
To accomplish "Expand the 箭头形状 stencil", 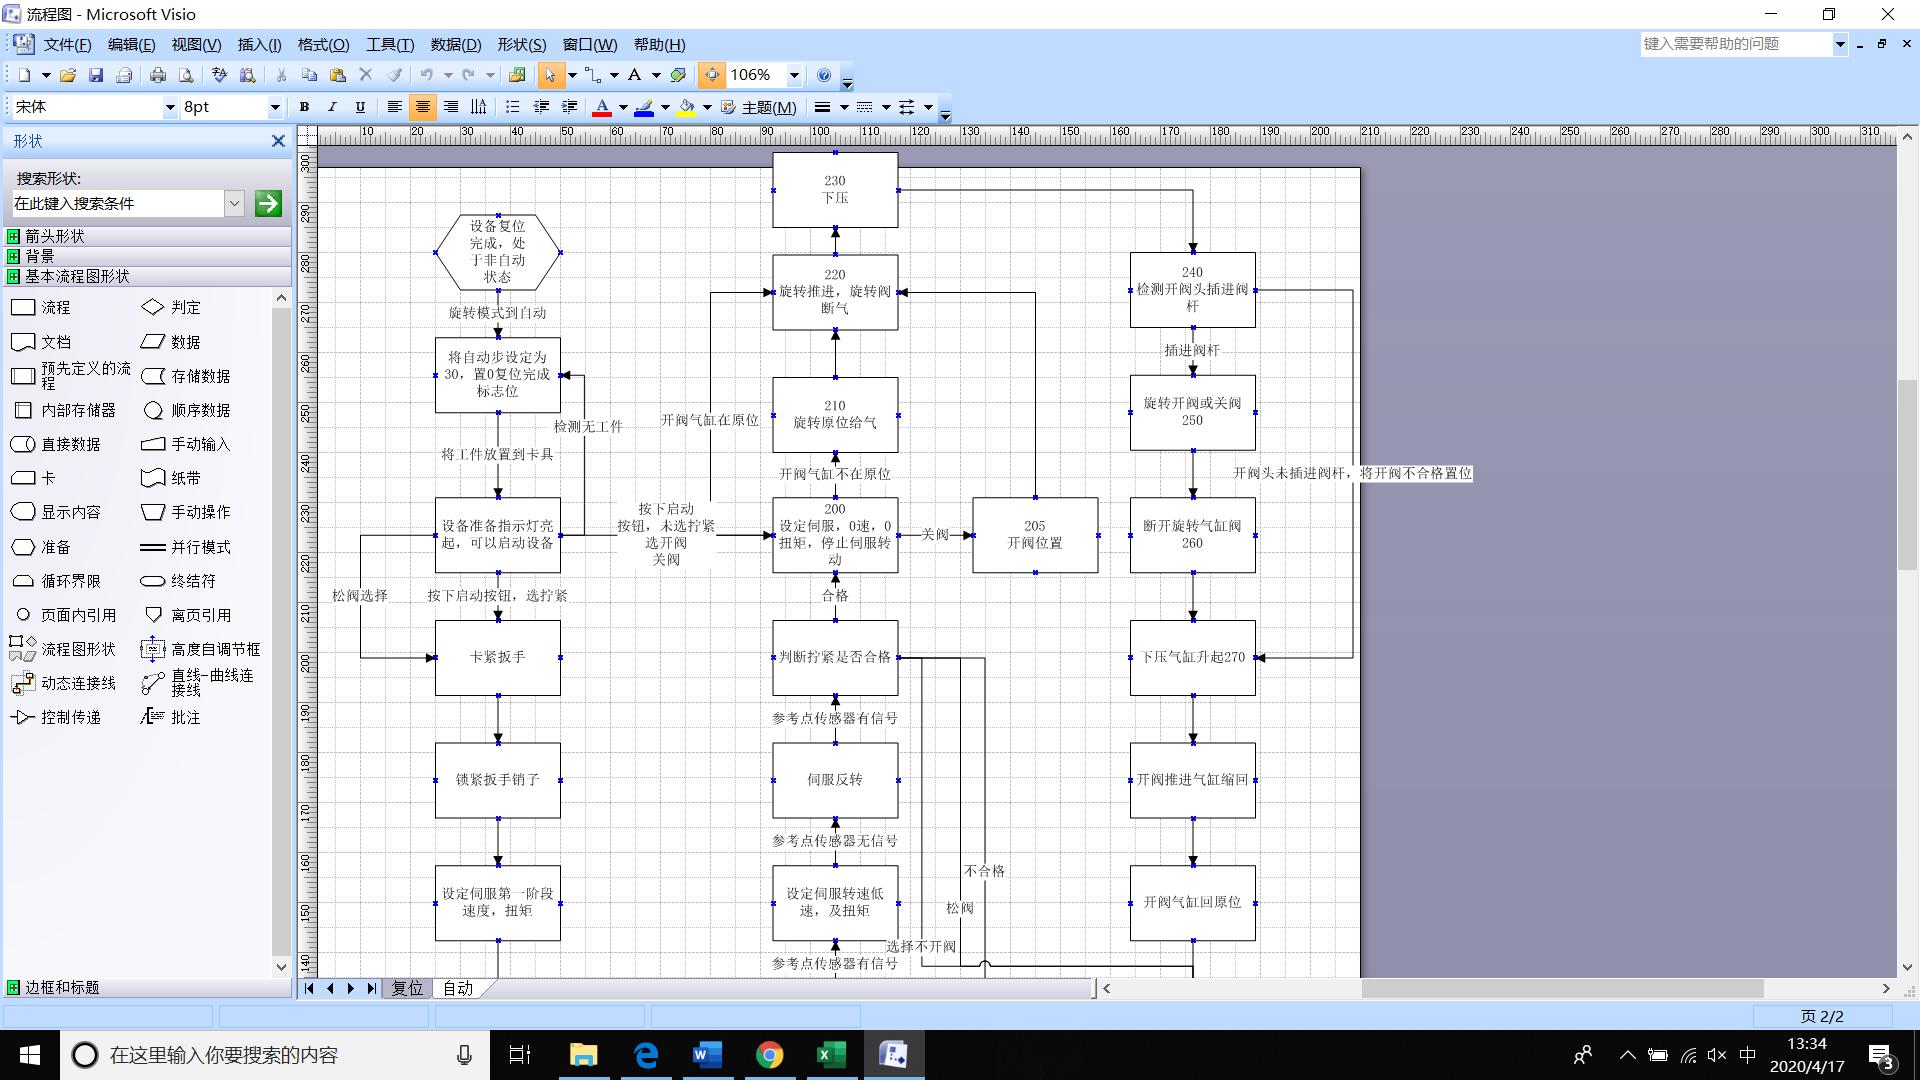I will 55,236.
